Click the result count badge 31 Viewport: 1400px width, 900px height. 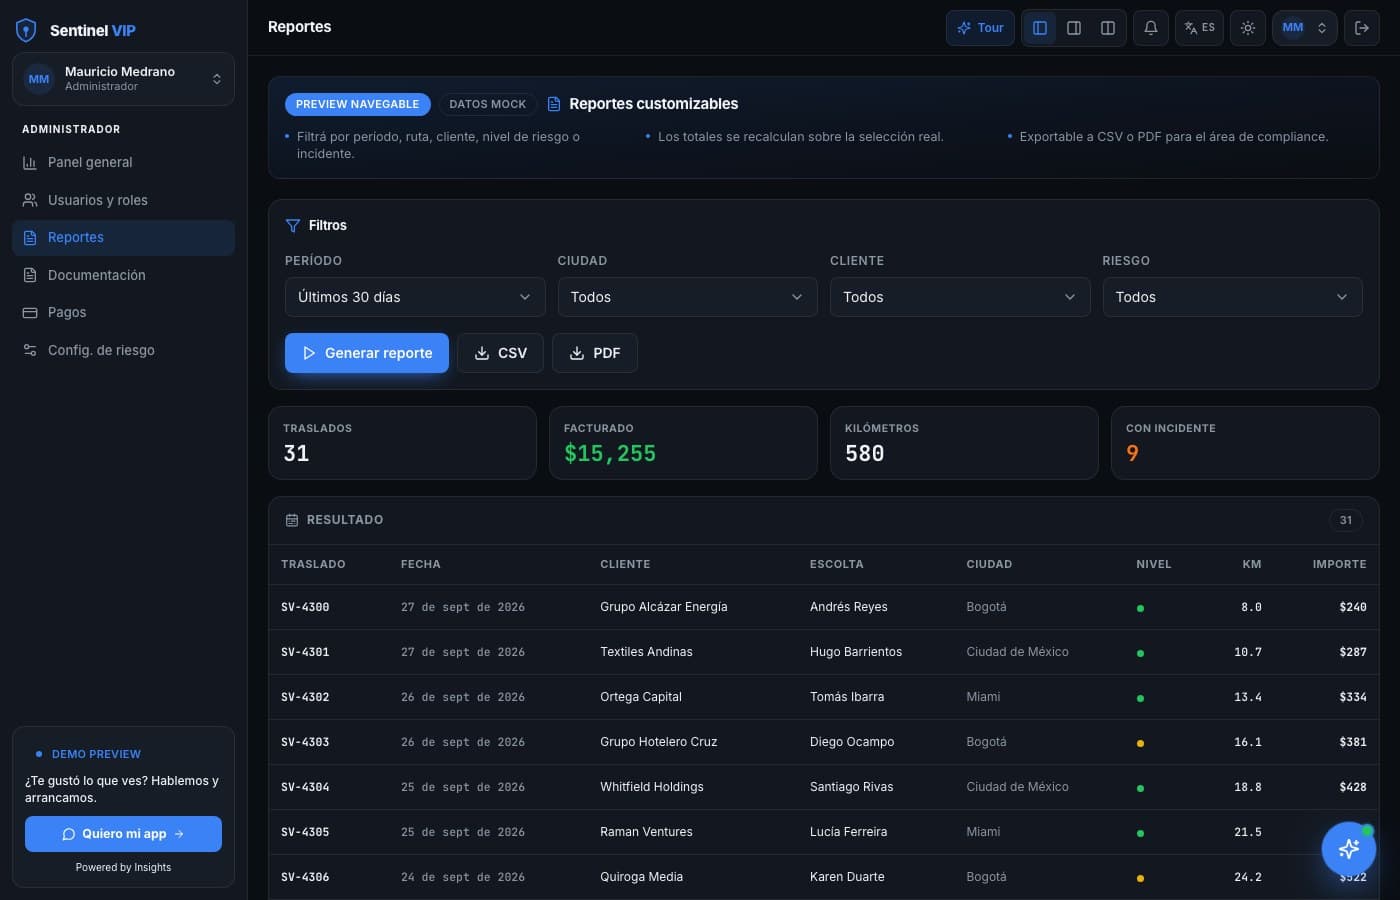tap(1346, 520)
